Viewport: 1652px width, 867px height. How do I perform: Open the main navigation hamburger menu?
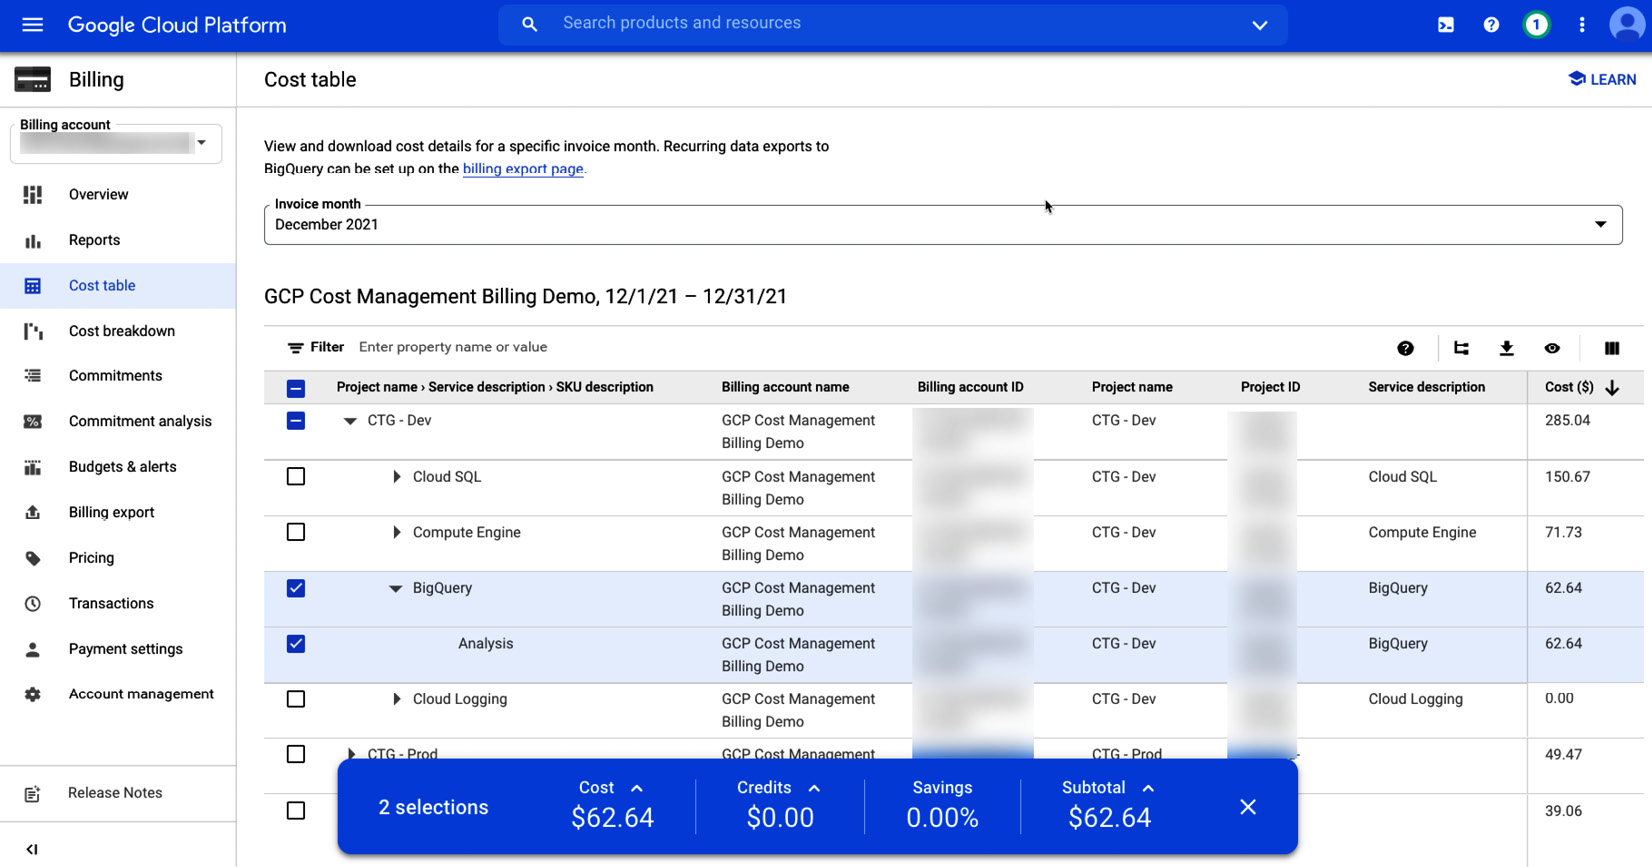[x=32, y=25]
